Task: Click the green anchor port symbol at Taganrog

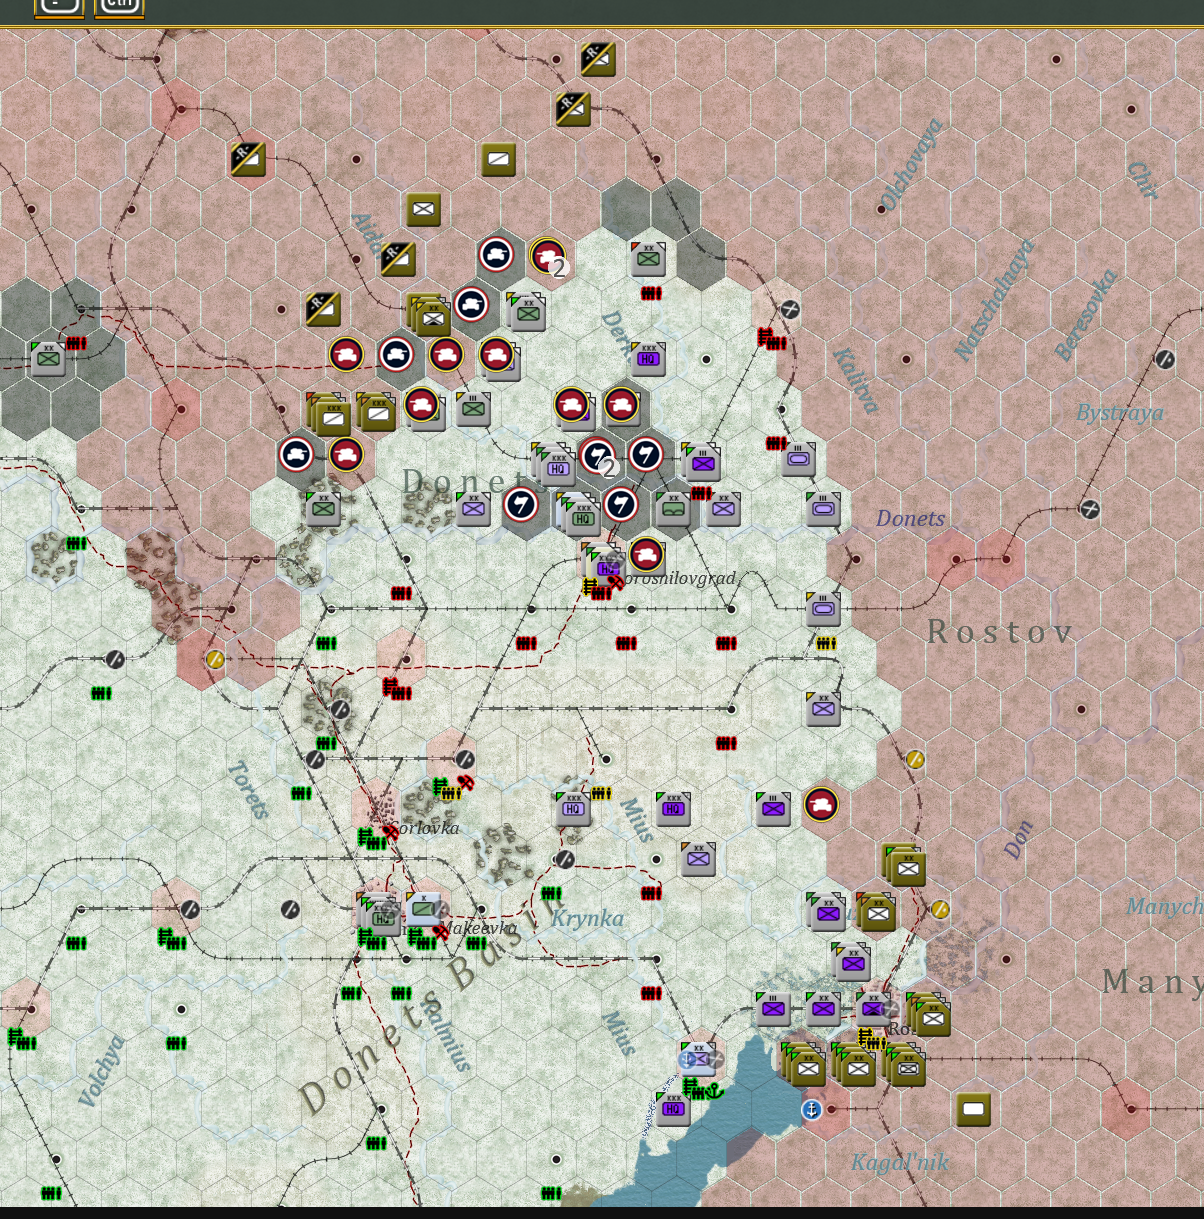Action: pyautogui.click(x=712, y=1091)
